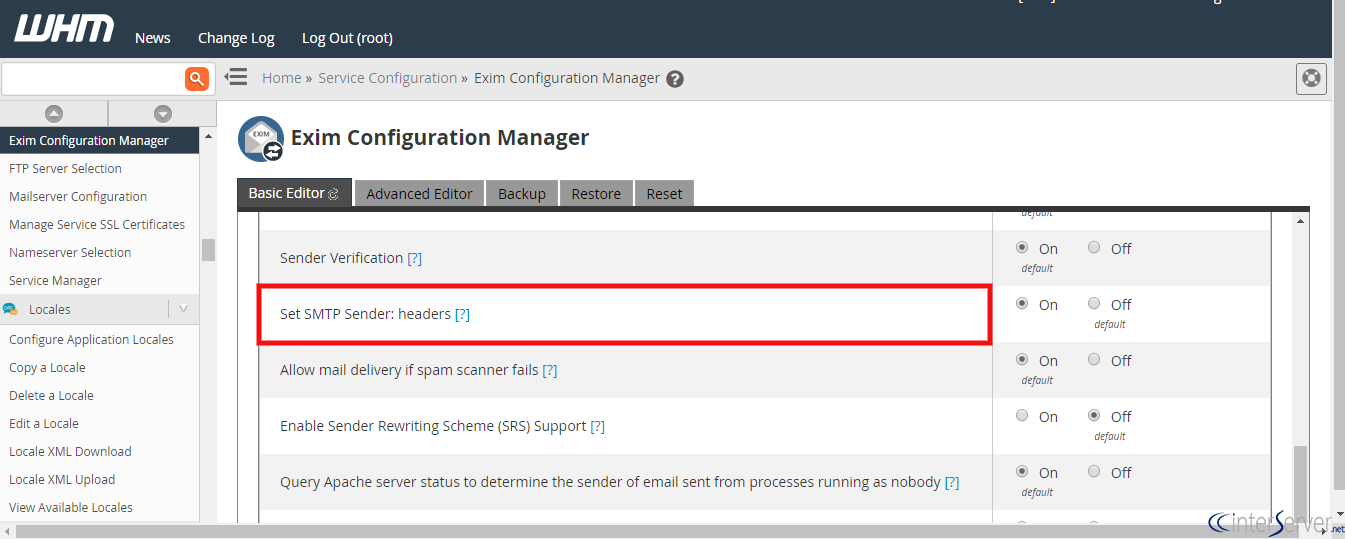Click the support lifebuoy icon

pos(1310,78)
